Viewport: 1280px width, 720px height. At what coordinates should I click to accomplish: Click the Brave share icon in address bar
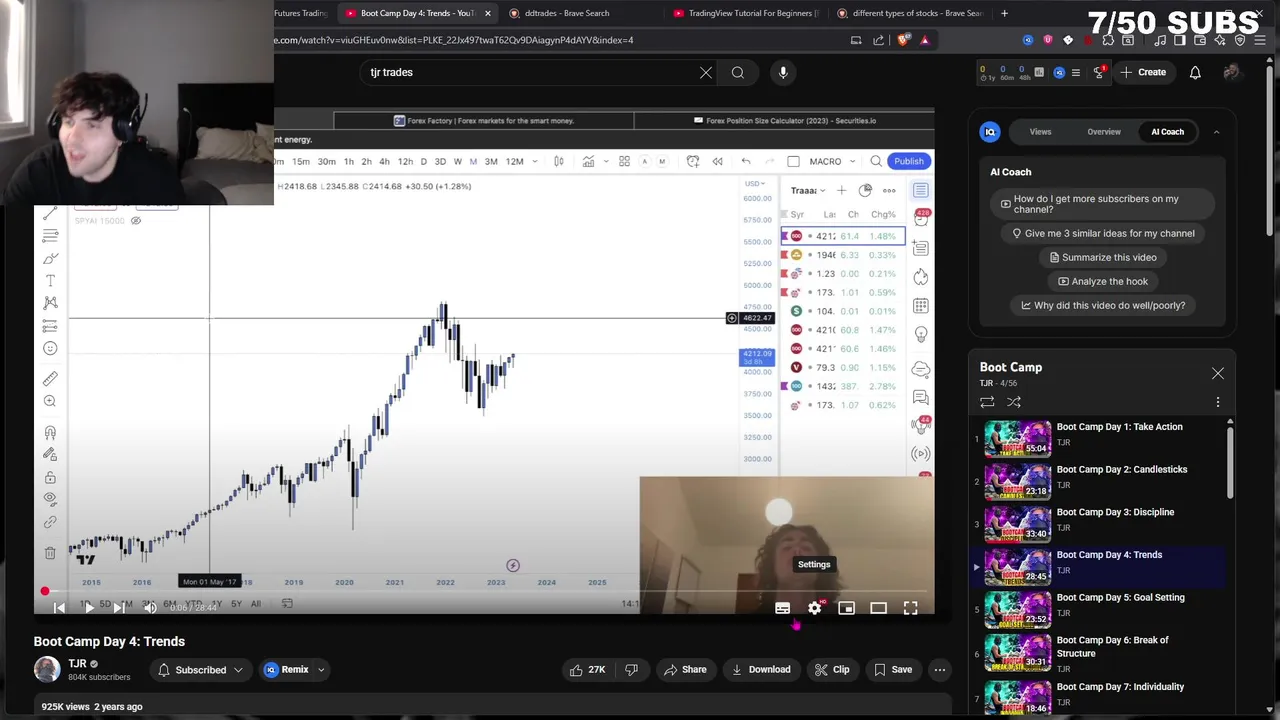[x=879, y=40]
